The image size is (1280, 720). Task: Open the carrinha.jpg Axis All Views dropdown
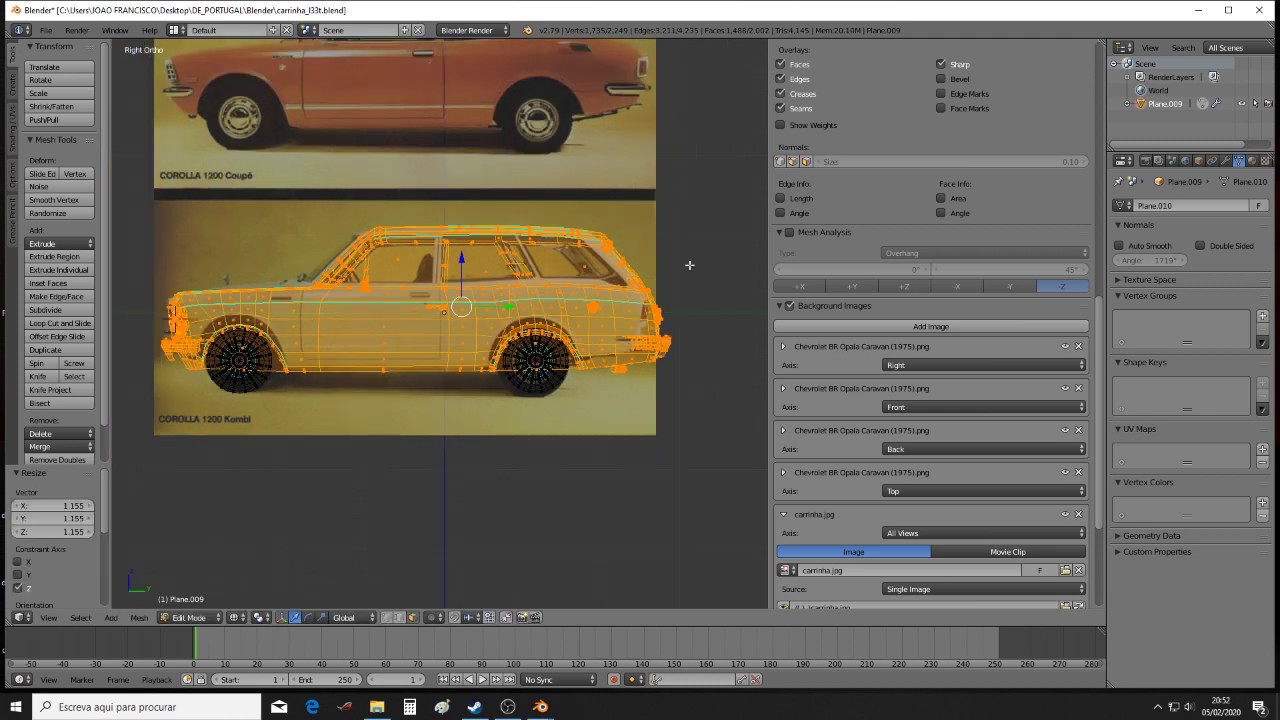(984, 533)
